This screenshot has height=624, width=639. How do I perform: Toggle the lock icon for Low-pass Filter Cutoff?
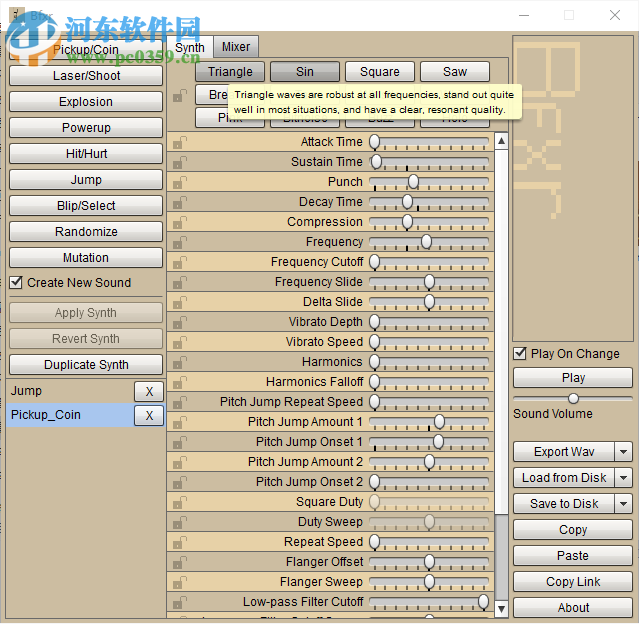tap(179, 602)
